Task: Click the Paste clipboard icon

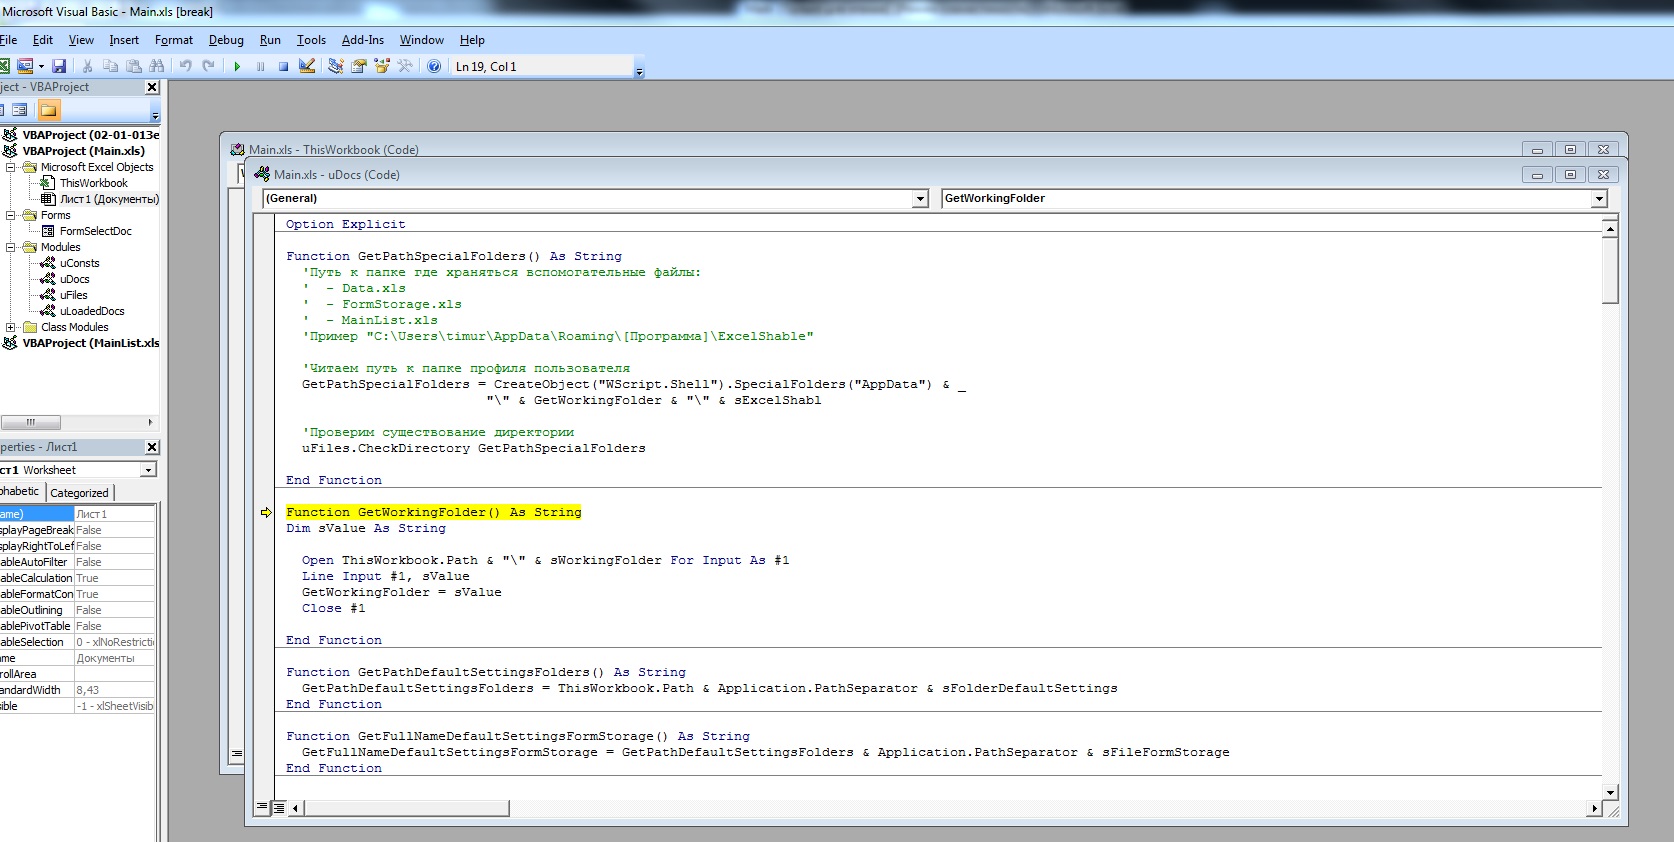Action: pyautogui.click(x=133, y=66)
